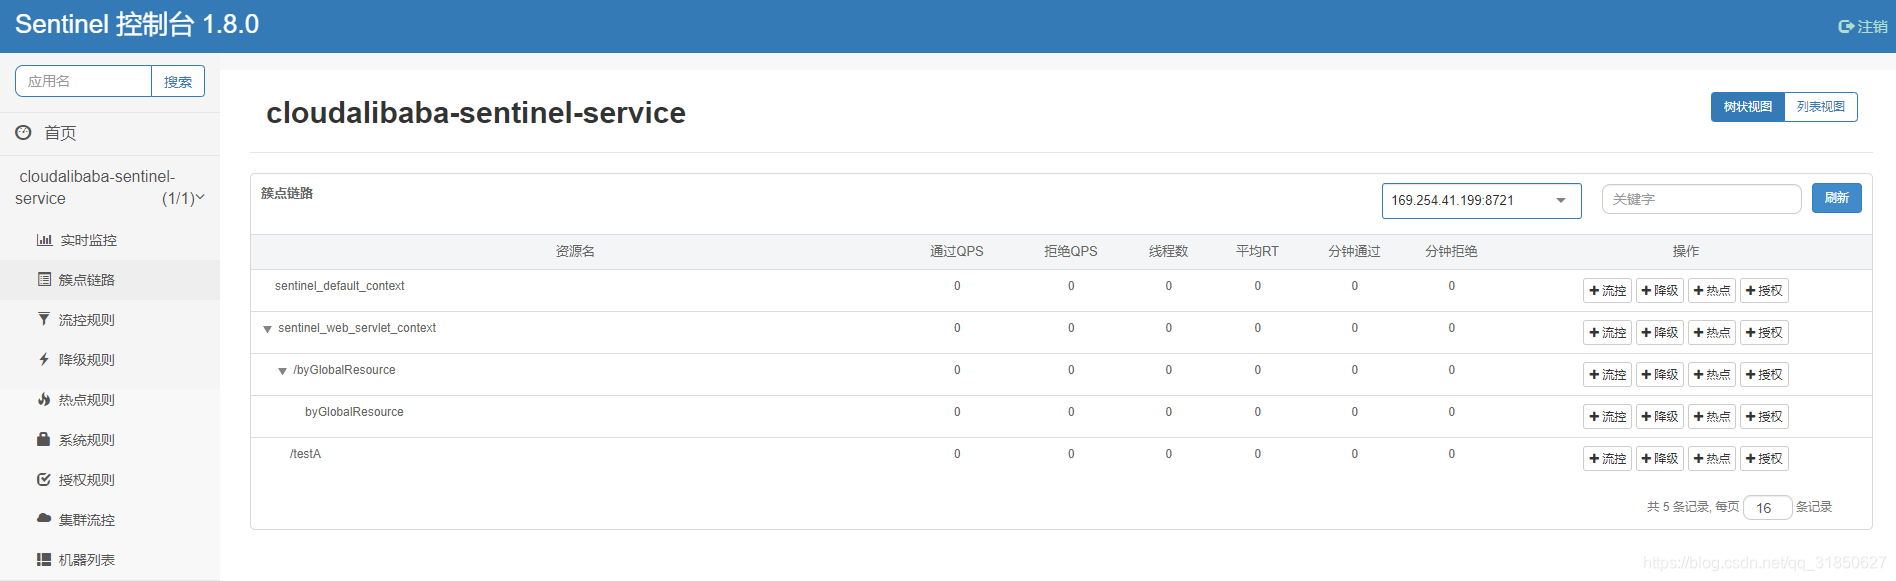Add 流控 rule for /testA
Image resolution: width=1896 pixels, height=581 pixels.
click(x=1607, y=459)
